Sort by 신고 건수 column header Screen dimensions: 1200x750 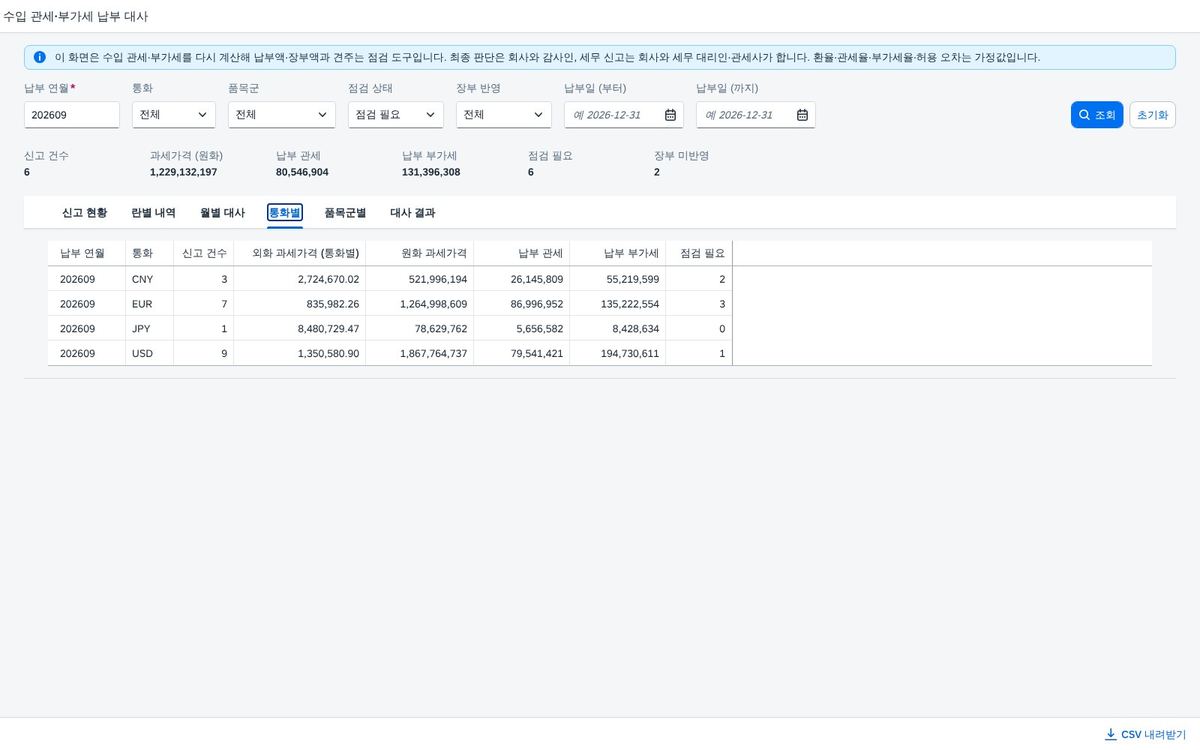[204, 253]
